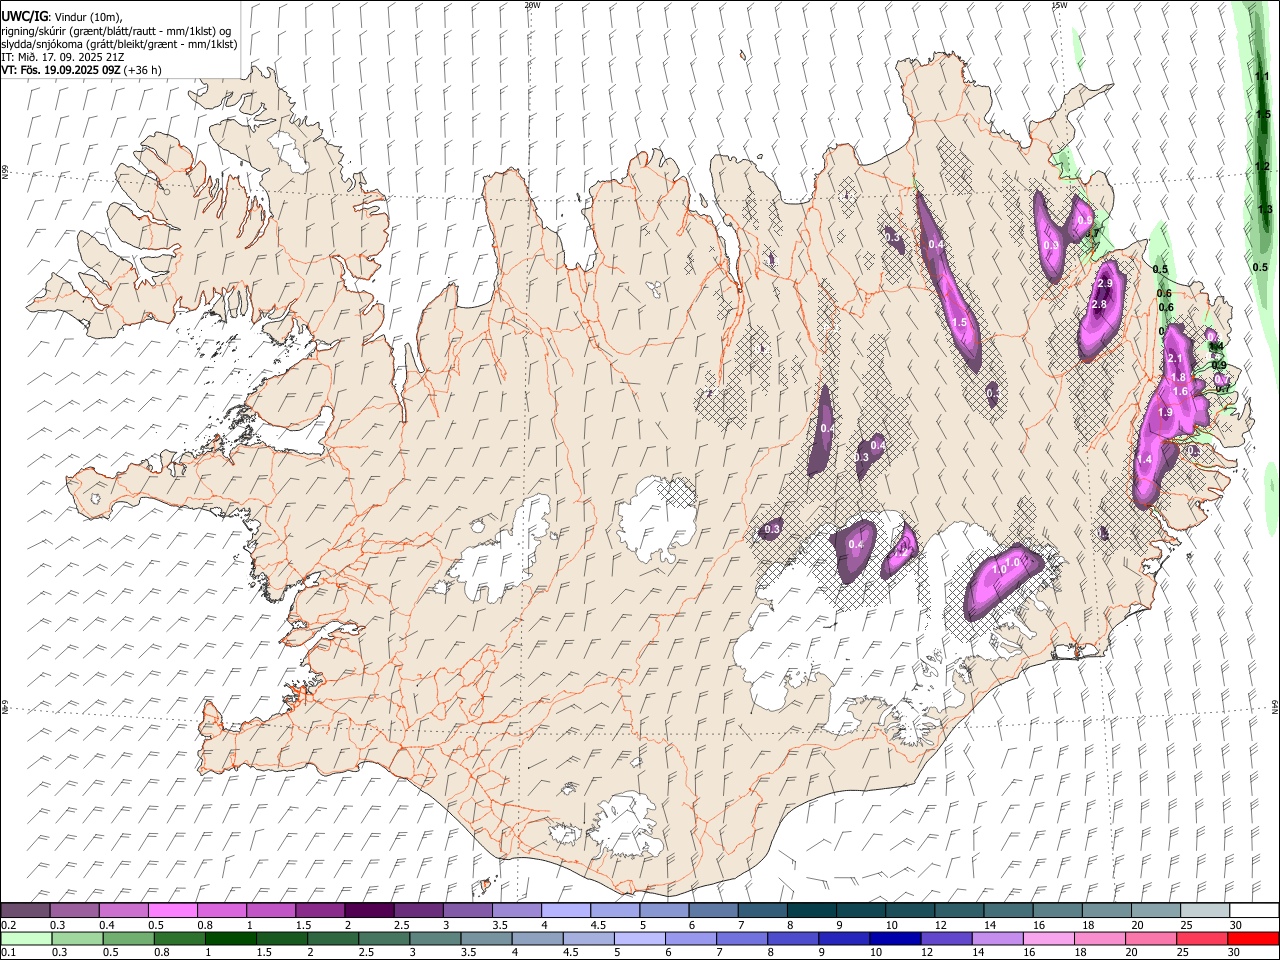This screenshot has height=960, width=1280.
Task: Click the "2.1" precipitation value on the map
Action: coord(1175,359)
